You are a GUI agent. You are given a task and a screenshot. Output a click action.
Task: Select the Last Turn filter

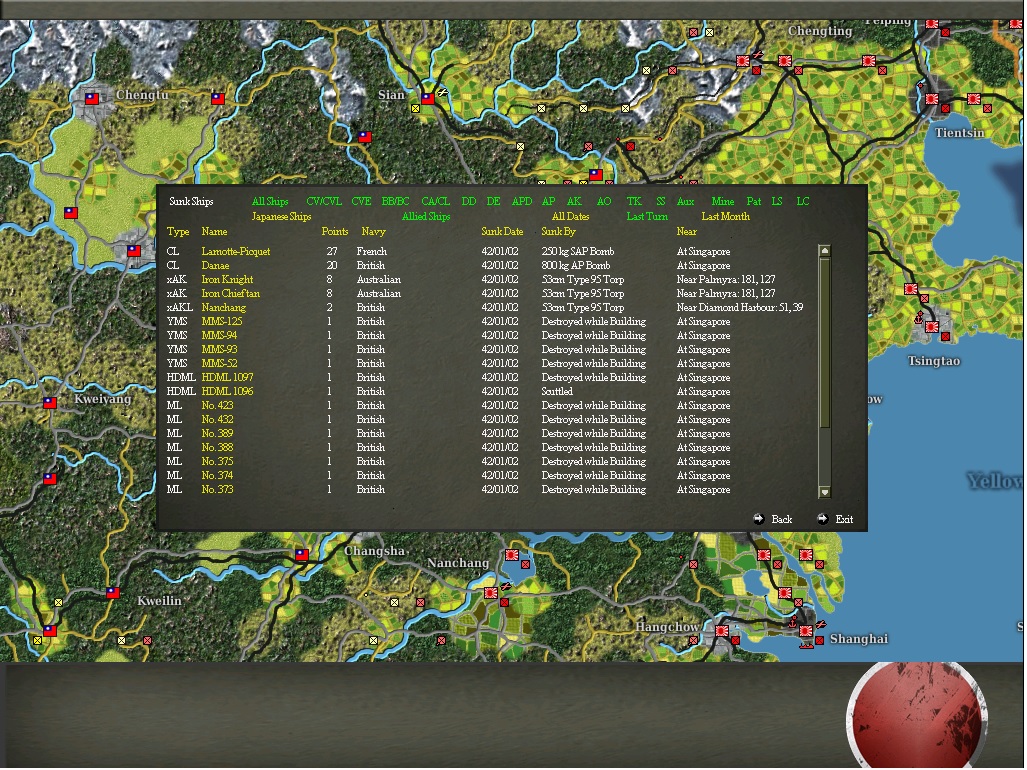(647, 217)
